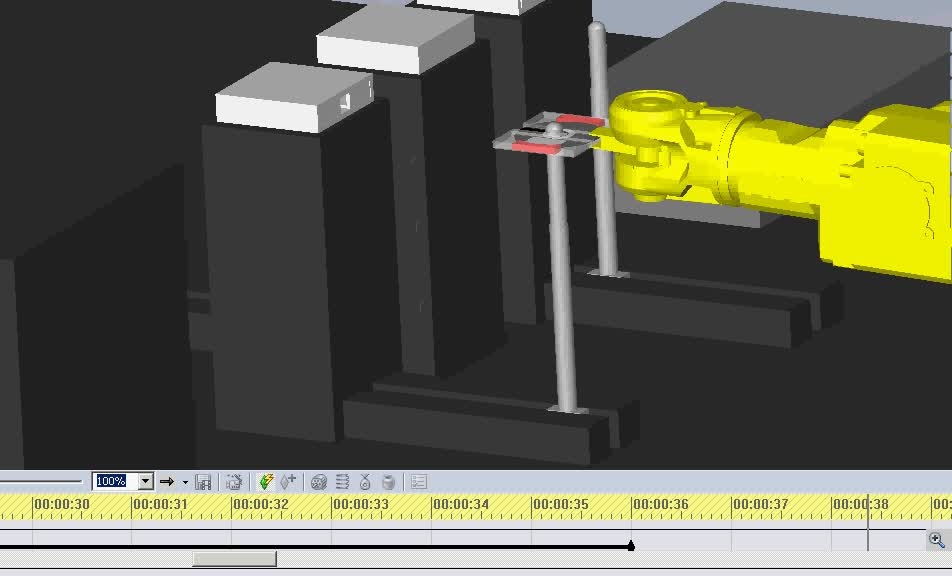Image resolution: width=952 pixels, height=576 pixels.
Task: Click the 100% zoom percentage field
Action: coord(115,481)
